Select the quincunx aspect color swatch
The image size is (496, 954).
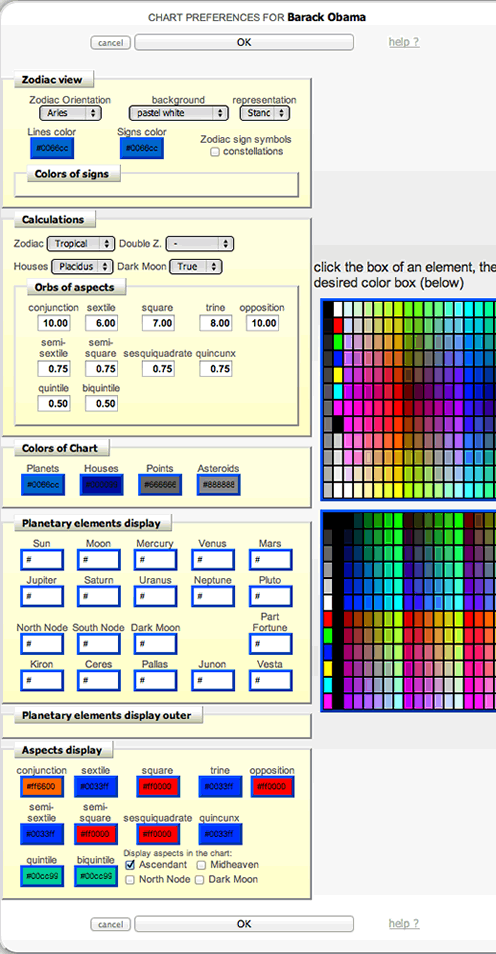click(x=220, y=834)
